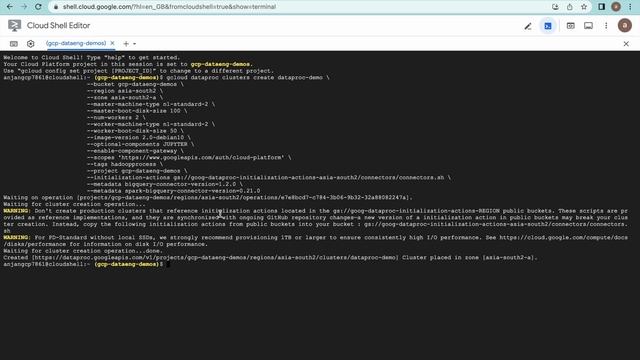Click '--image-version 2.0-debian10' line
Screen dimensions: 640x360
click(x=138, y=138)
